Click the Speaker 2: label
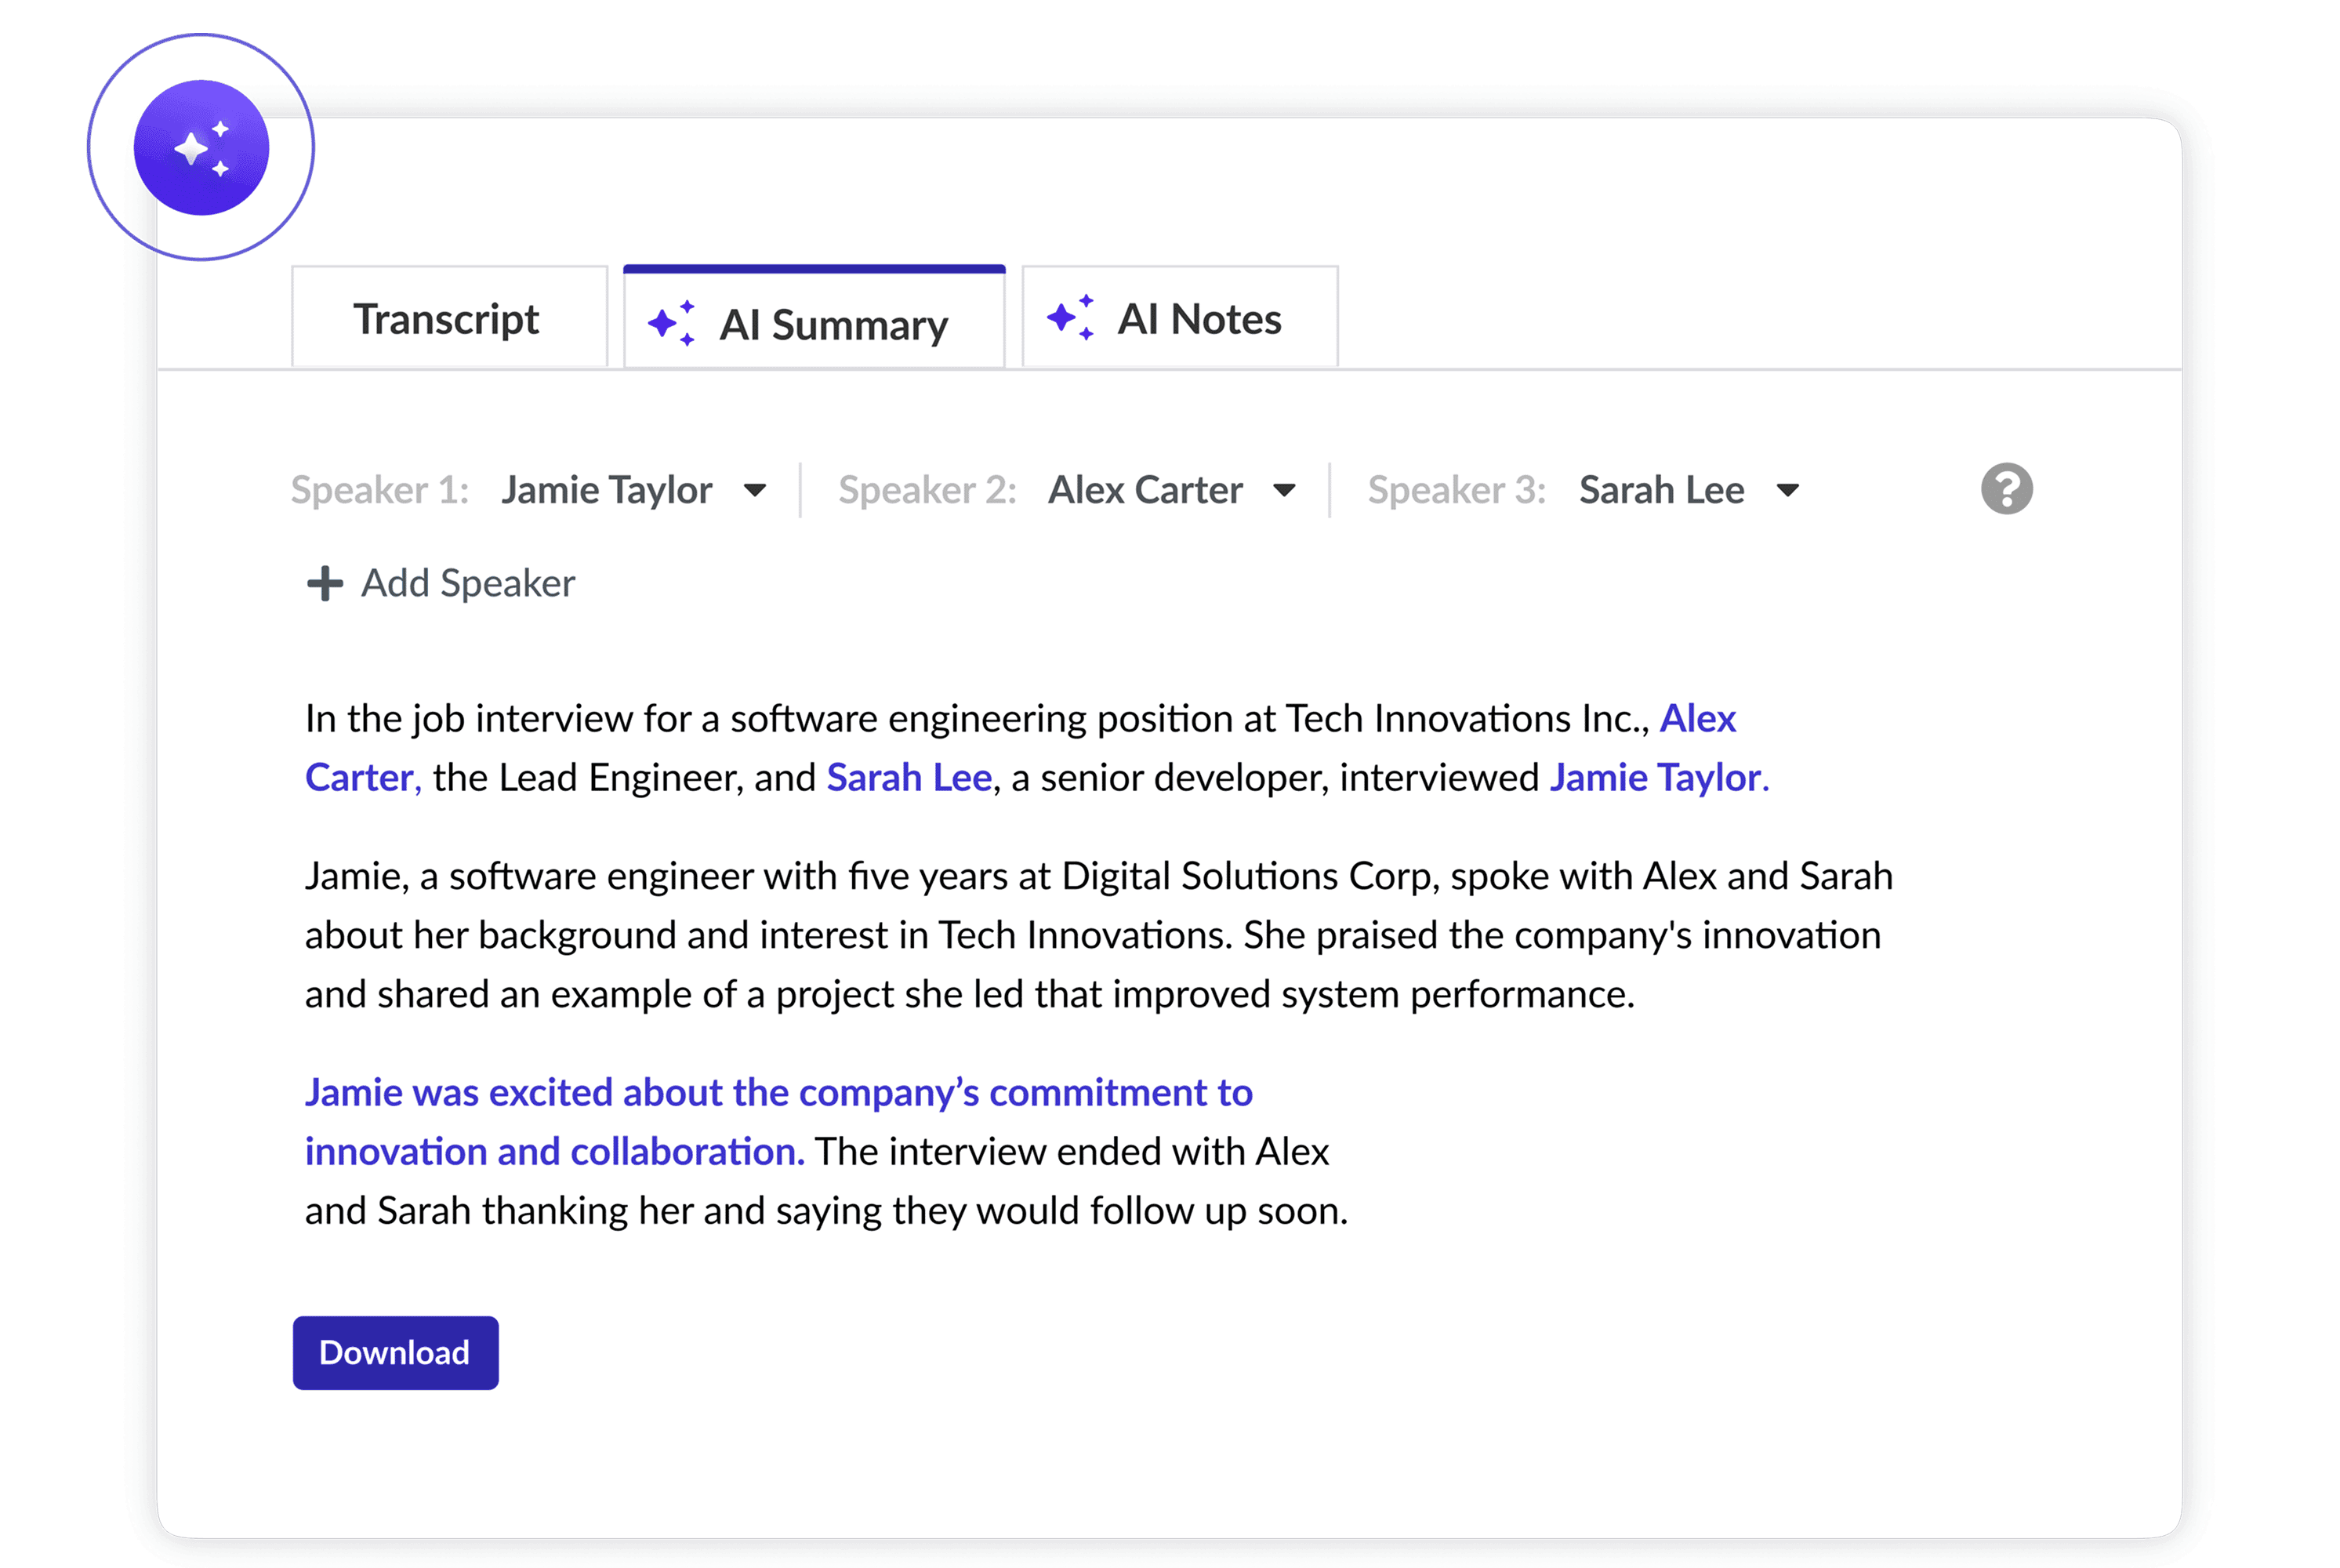 [x=927, y=490]
